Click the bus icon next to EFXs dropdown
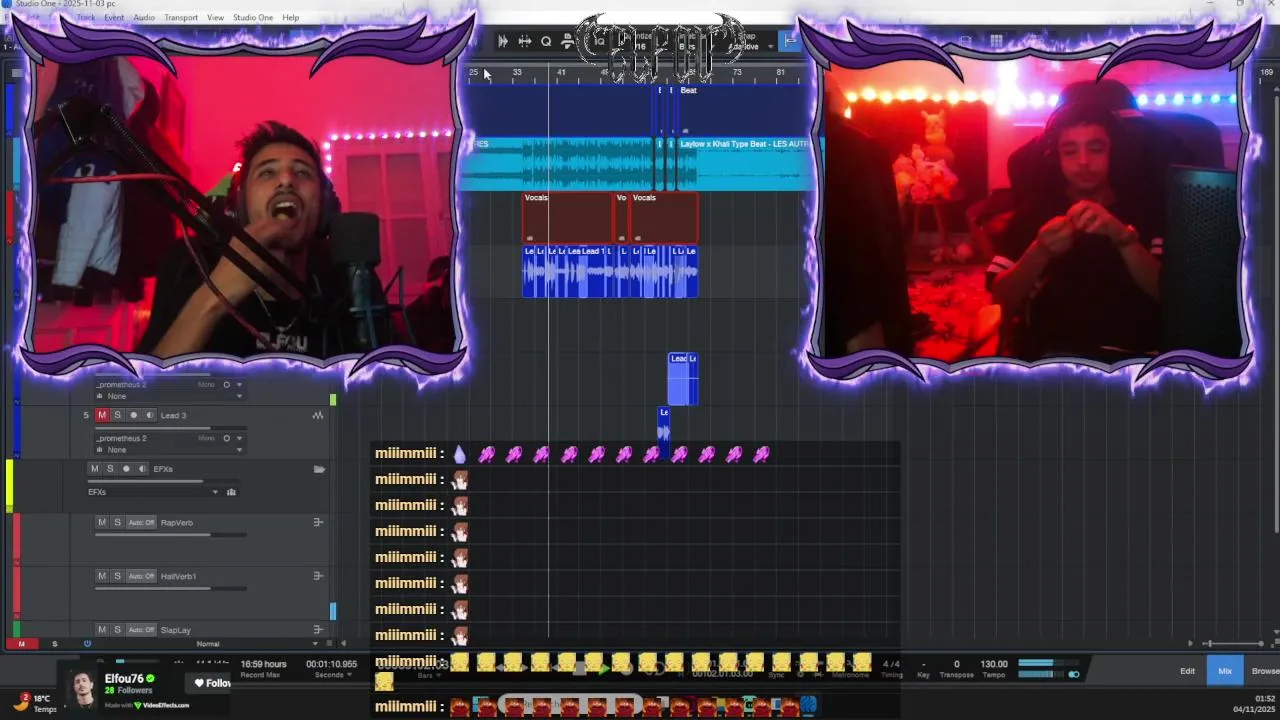 231,492
